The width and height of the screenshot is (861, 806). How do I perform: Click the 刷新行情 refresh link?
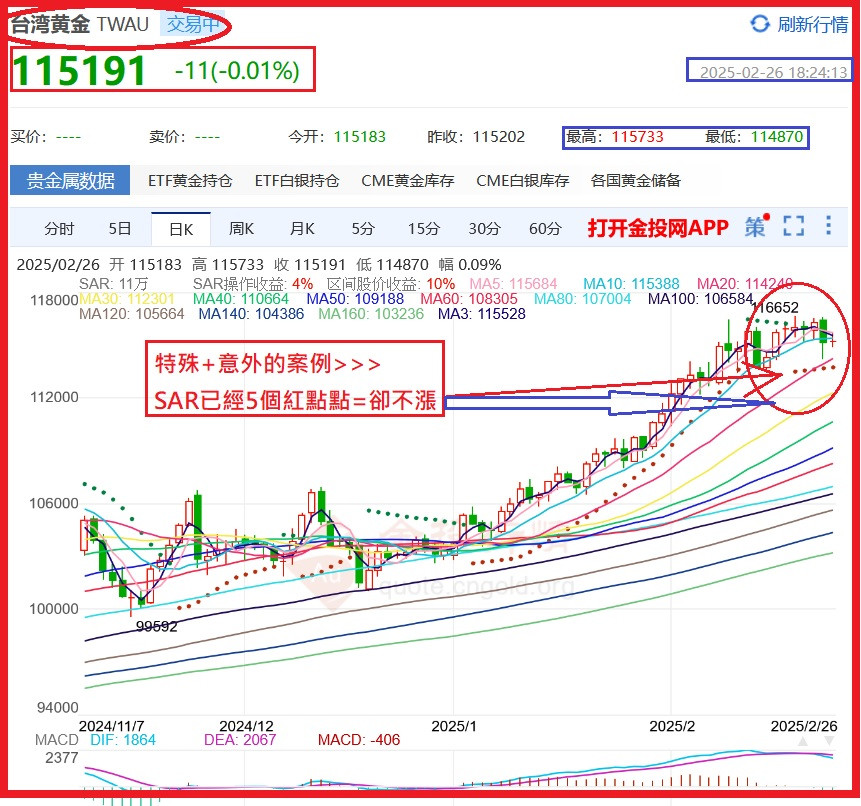[814, 22]
